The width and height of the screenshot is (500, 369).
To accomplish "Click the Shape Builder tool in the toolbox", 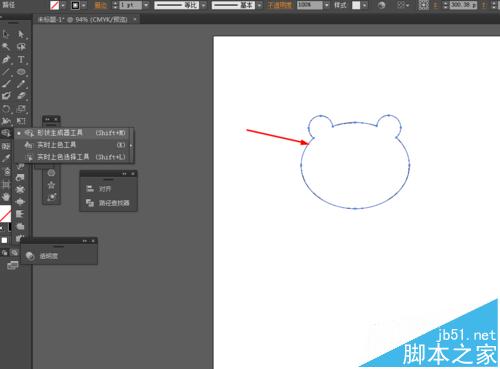I will pyautogui.click(x=6, y=133).
